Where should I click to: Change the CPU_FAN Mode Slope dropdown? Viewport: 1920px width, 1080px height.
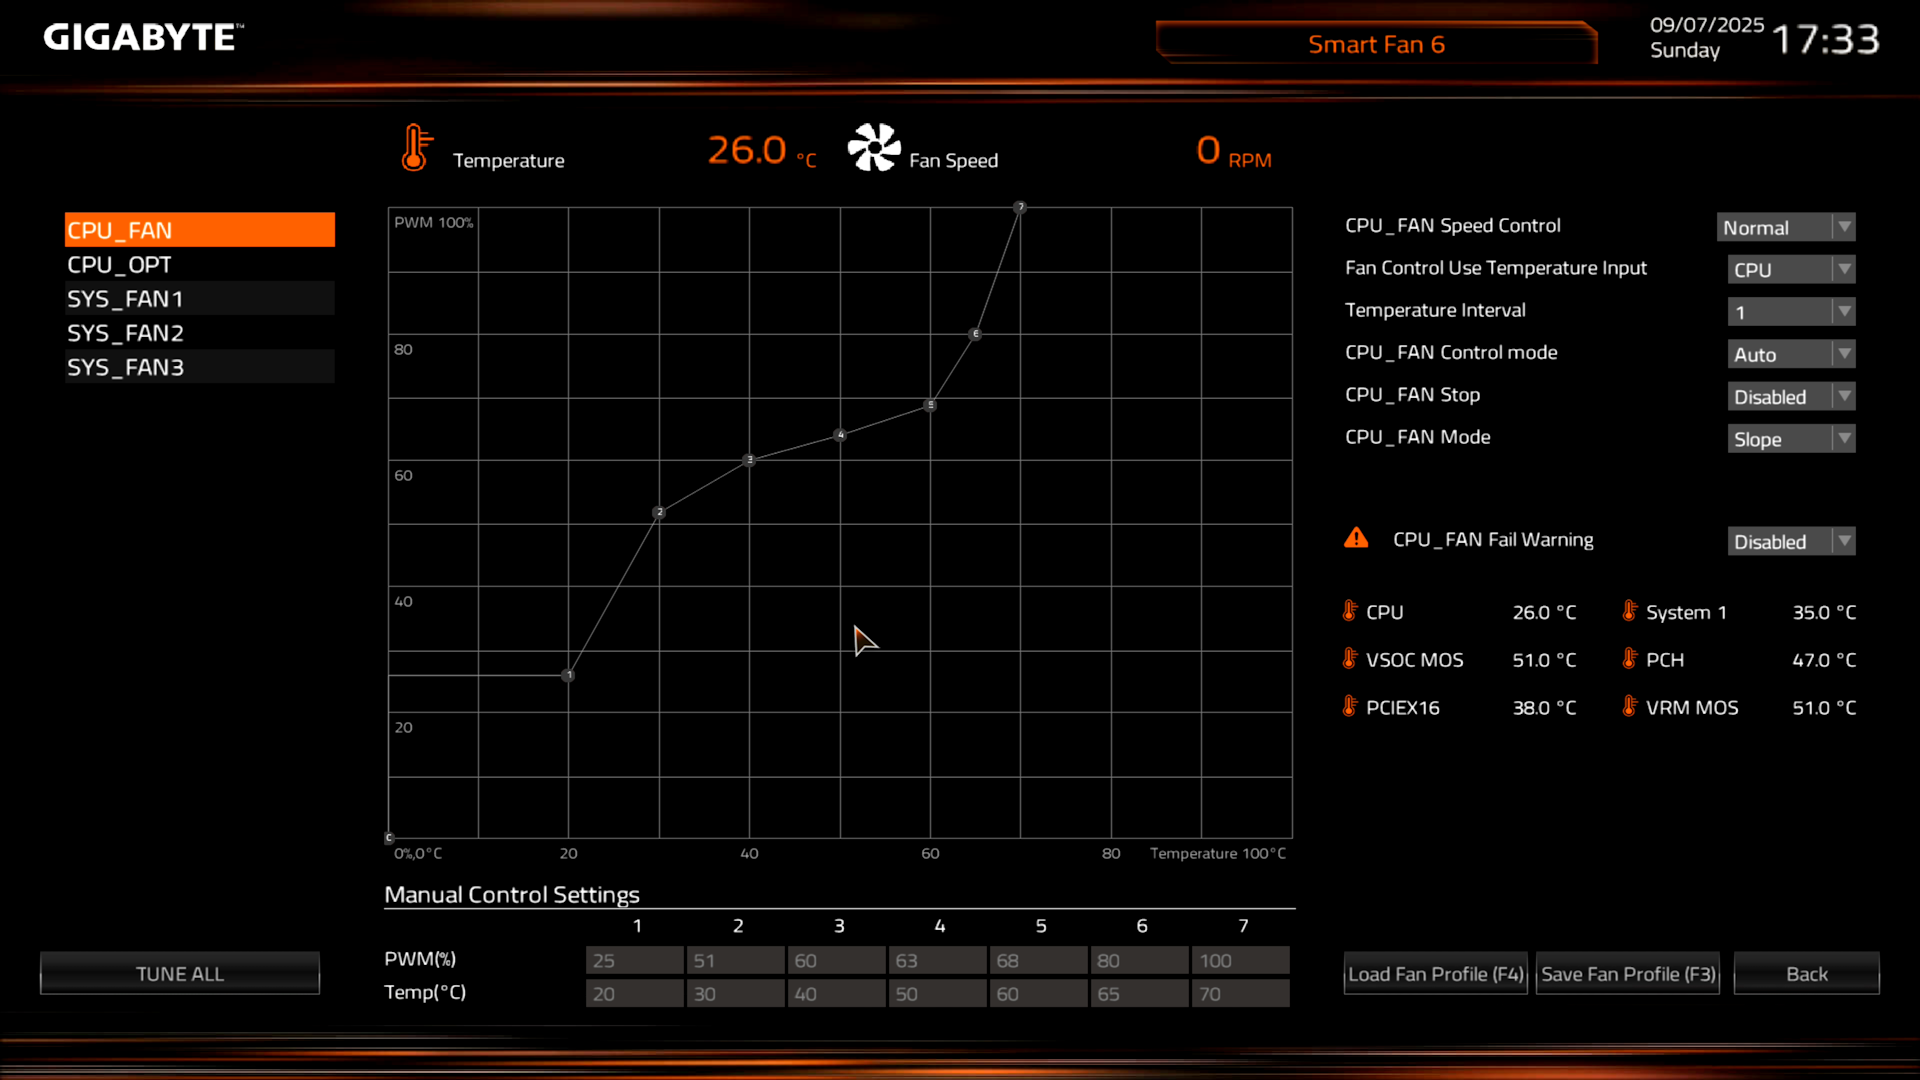tap(1790, 439)
